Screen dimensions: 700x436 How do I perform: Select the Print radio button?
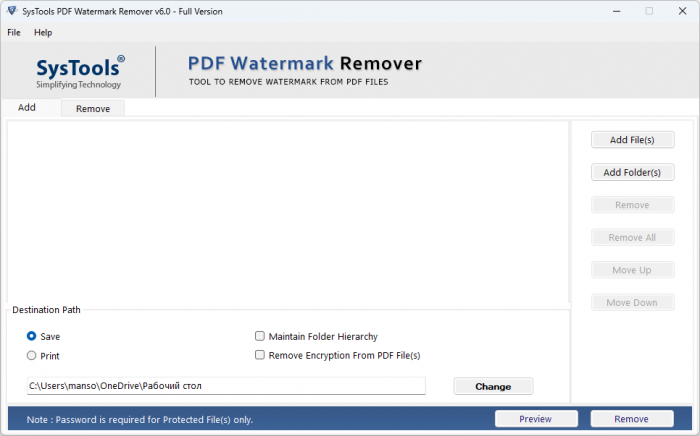click(x=31, y=356)
